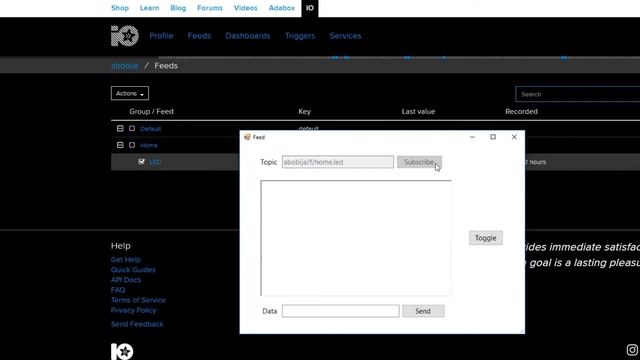640x360 pixels.
Task: Go to the Profile page
Action: [161, 36]
